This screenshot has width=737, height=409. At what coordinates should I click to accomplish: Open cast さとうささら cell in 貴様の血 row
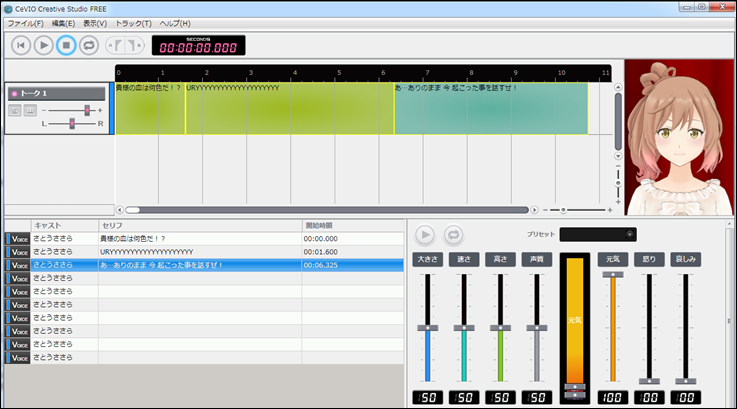pos(65,239)
